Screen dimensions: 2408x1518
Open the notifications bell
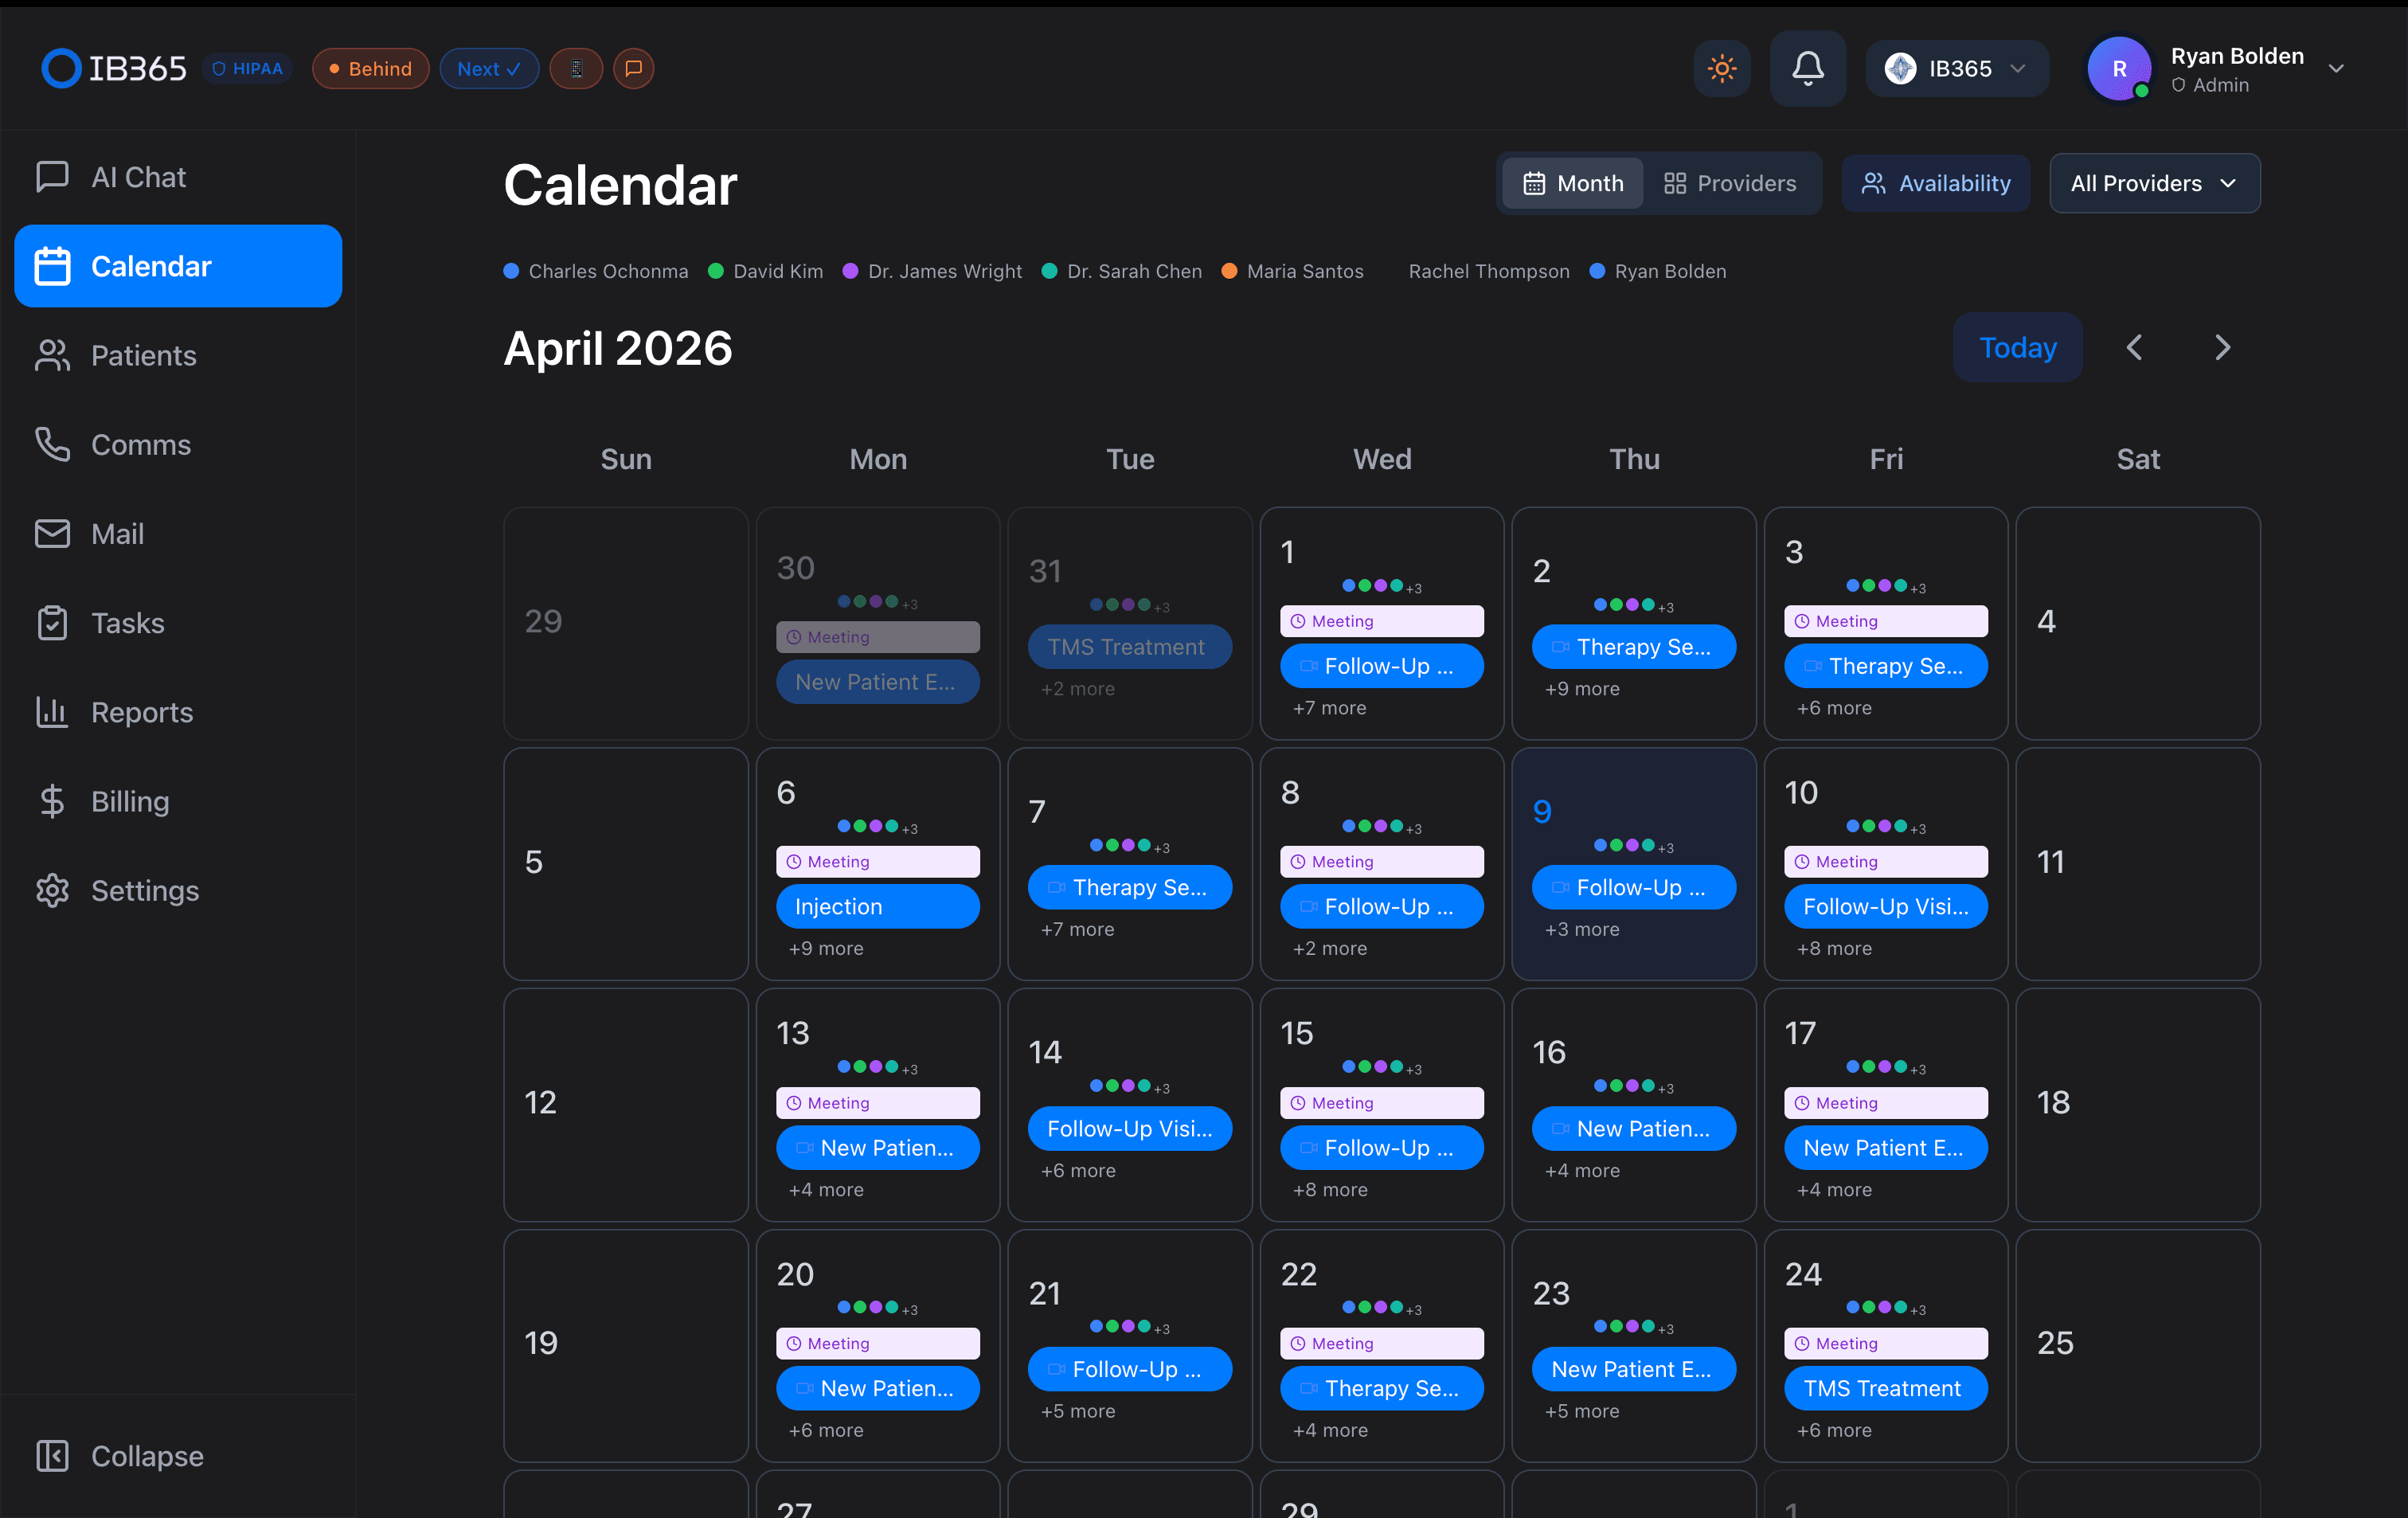(1808, 68)
